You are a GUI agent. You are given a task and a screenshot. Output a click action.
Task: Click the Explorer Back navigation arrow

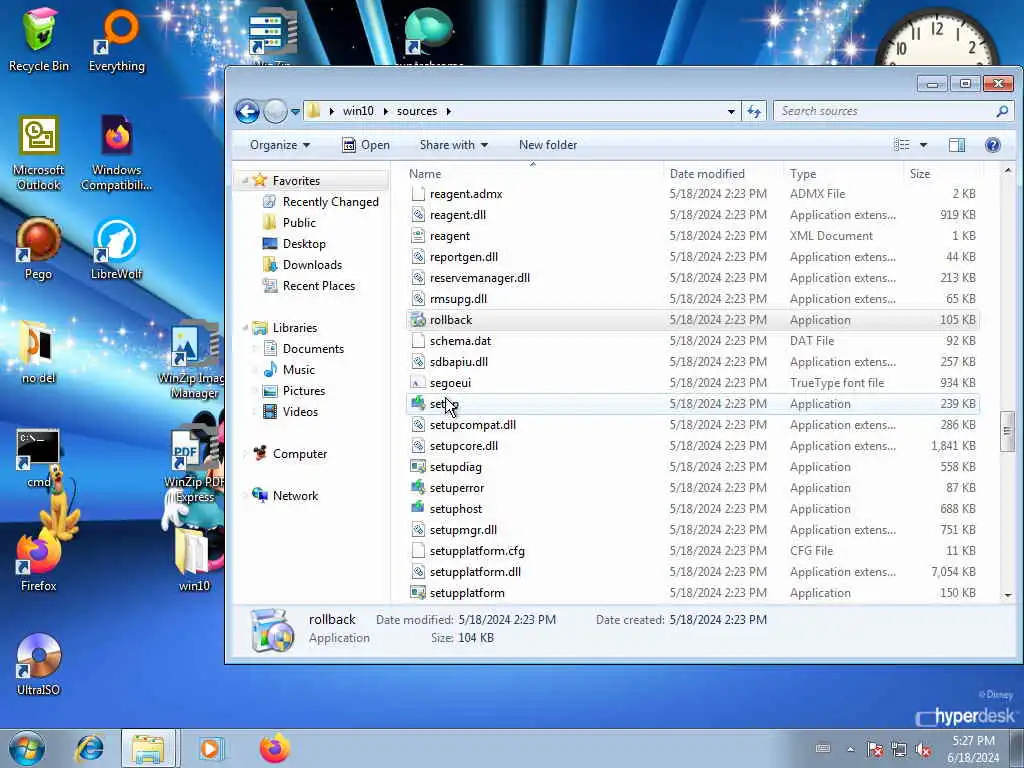pyautogui.click(x=248, y=112)
